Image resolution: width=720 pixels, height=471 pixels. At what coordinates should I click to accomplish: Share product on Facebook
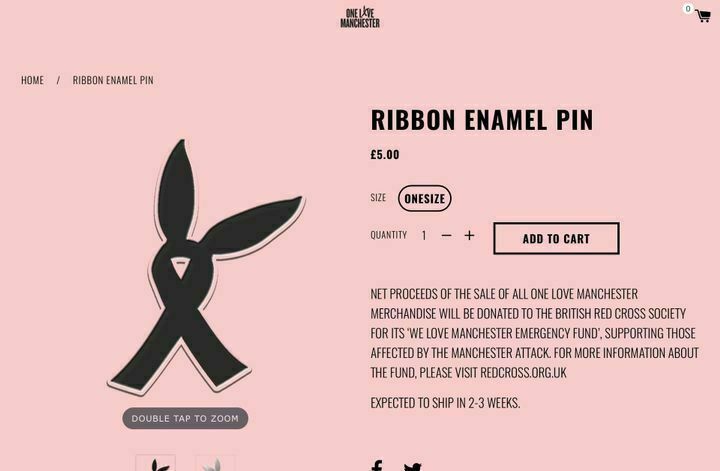pyautogui.click(x=376, y=465)
